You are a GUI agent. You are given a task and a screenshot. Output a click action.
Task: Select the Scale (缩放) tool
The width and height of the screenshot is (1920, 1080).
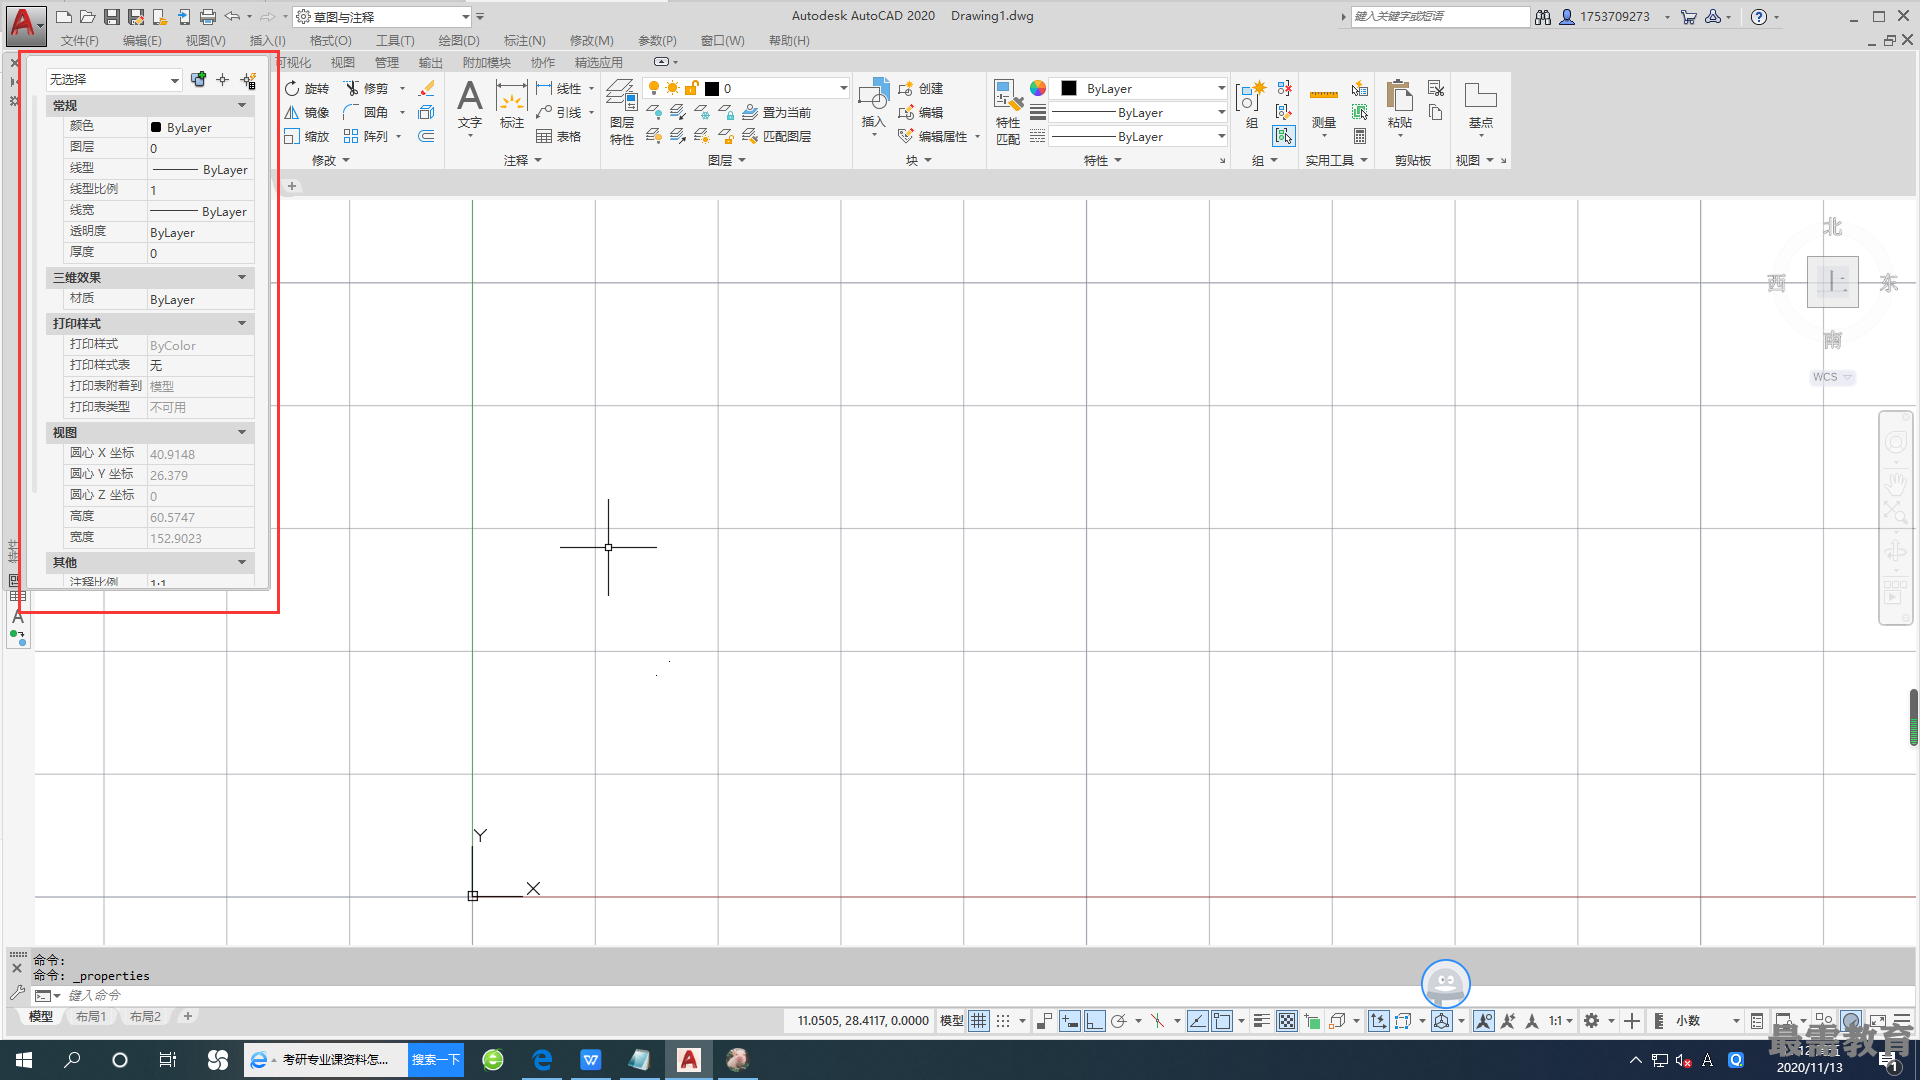(x=306, y=136)
